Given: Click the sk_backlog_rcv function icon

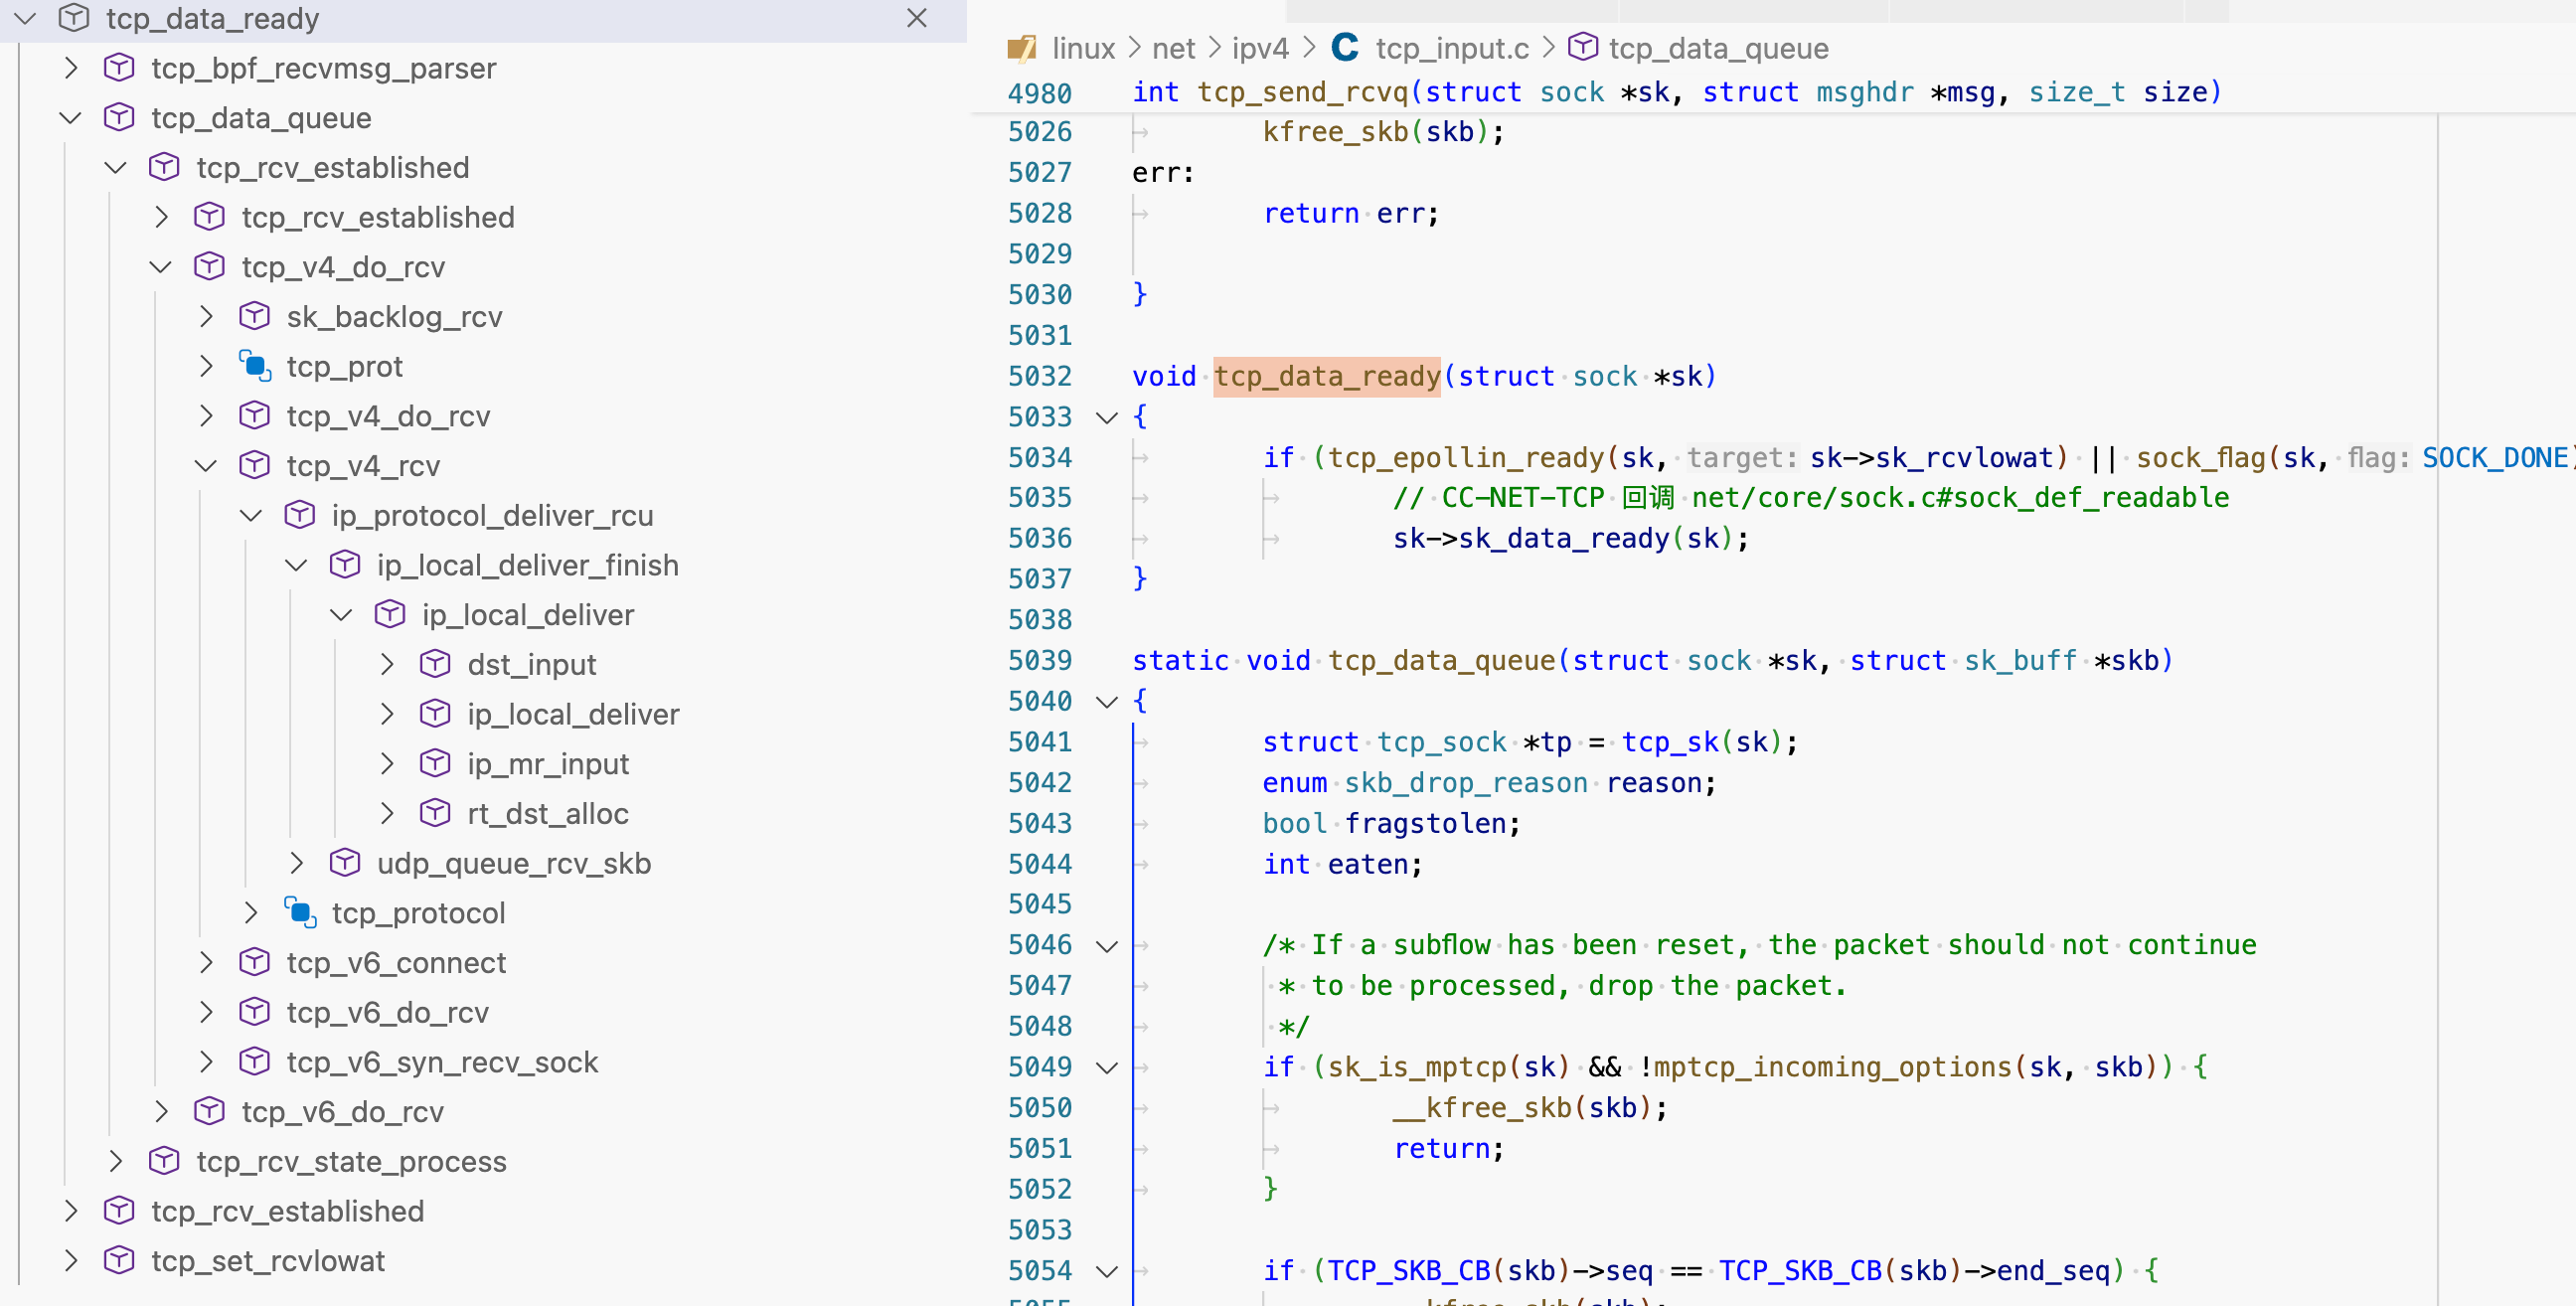Looking at the screenshot, I should click(x=255, y=316).
